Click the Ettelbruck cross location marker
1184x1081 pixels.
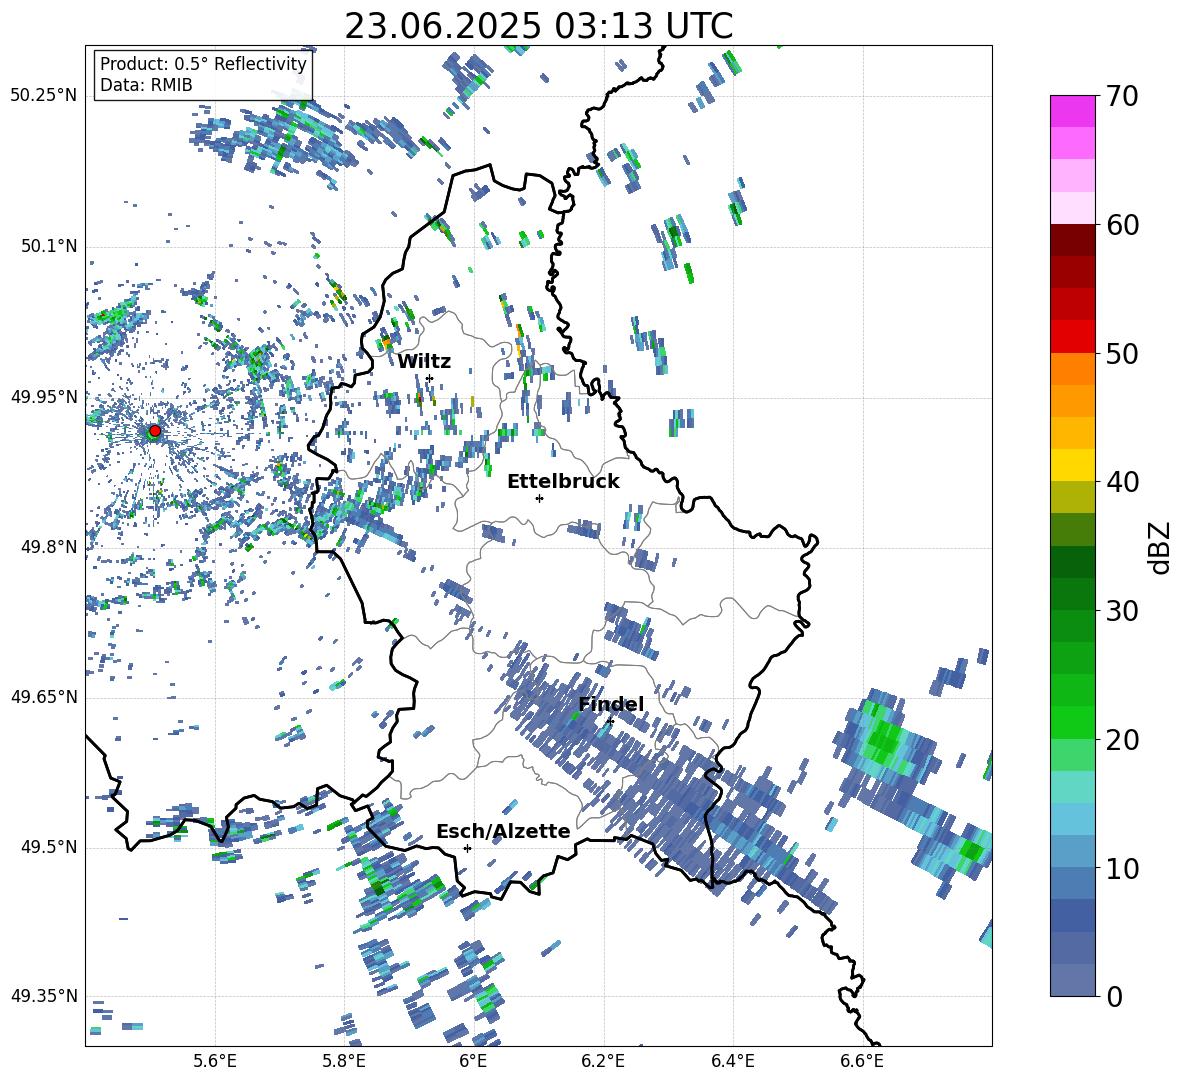pyautogui.click(x=539, y=498)
